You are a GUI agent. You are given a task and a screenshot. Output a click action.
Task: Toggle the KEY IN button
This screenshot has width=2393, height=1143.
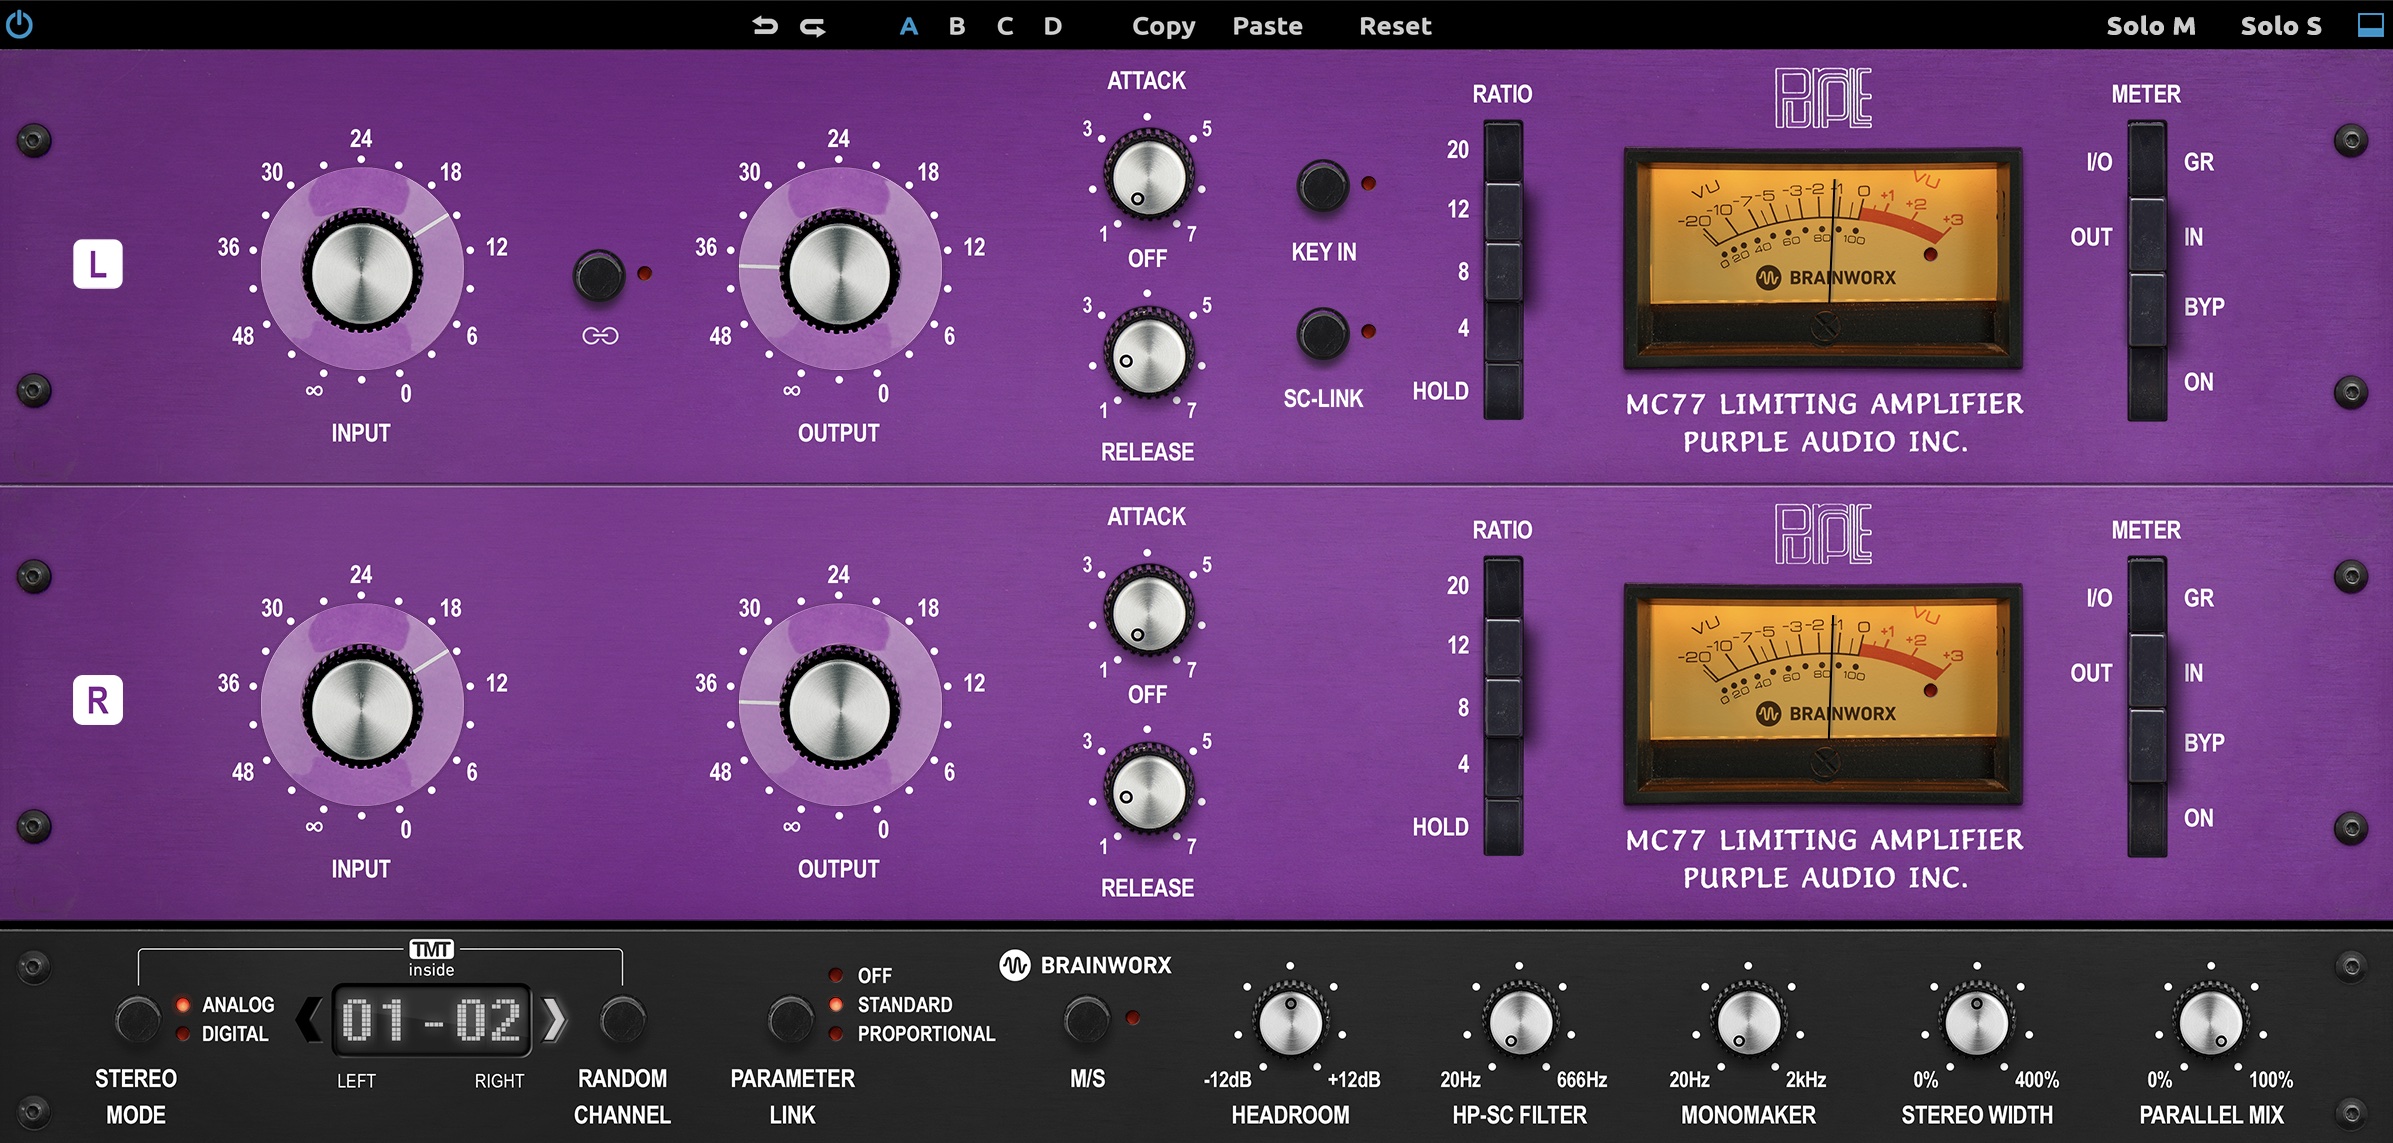click(x=1322, y=186)
